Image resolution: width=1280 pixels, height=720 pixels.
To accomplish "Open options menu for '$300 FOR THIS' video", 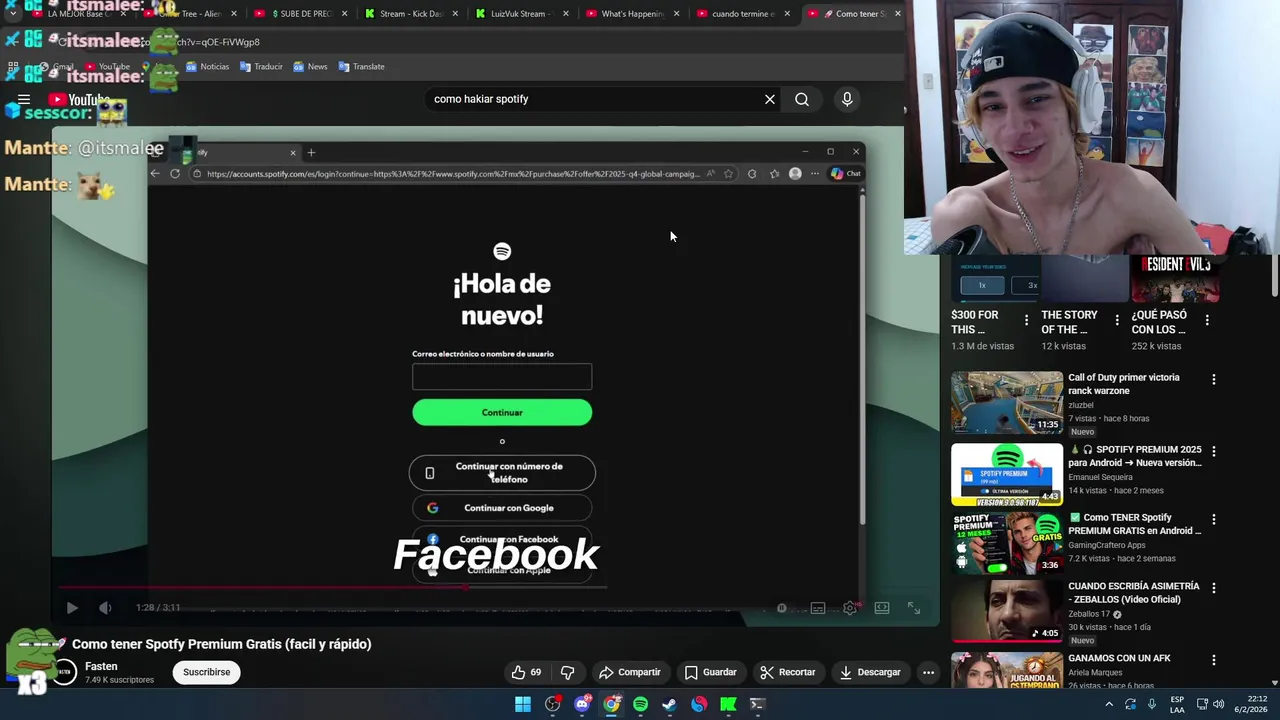I will (x=1026, y=320).
